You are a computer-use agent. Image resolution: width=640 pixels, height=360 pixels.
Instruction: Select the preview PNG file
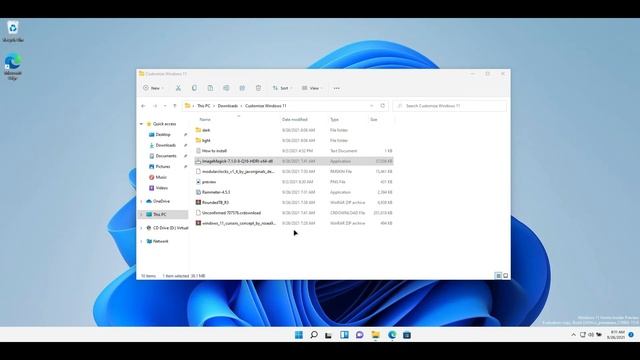pyautogui.click(x=294, y=182)
